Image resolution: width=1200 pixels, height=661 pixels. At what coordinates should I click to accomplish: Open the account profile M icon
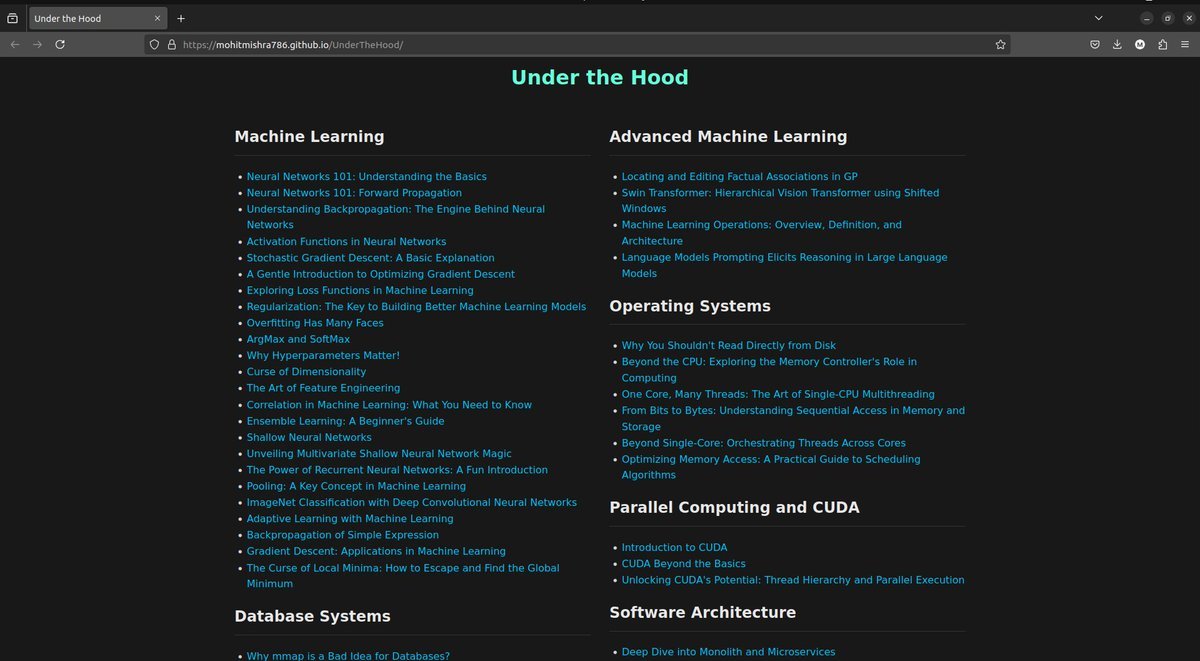[x=1140, y=44]
